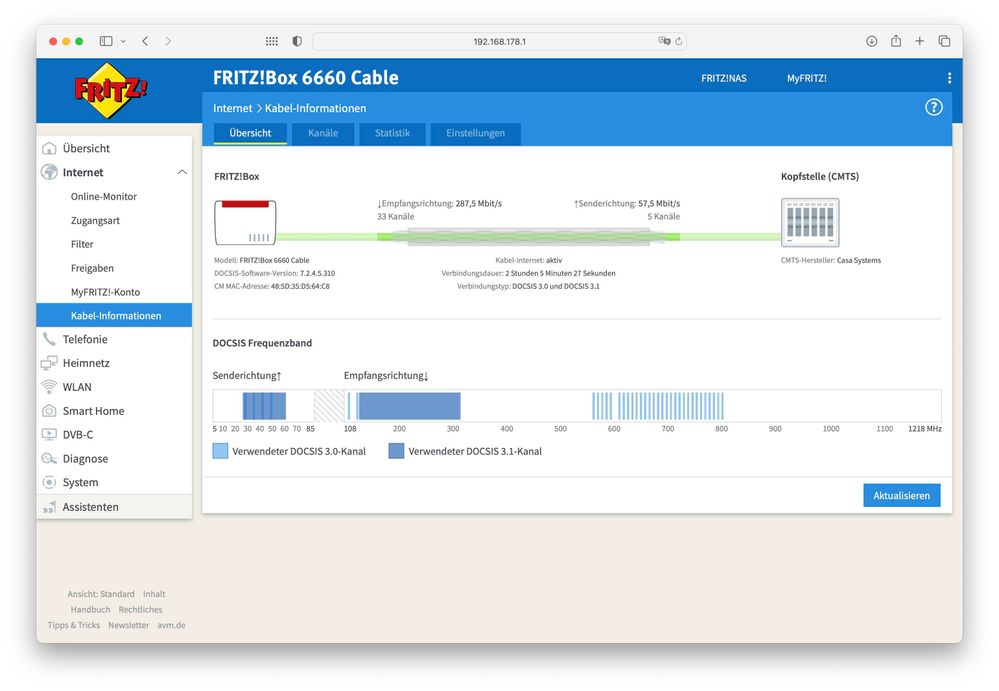
Task: Click the large DOCSIS 3.1 downstream block
Action: tap(409, 406)
